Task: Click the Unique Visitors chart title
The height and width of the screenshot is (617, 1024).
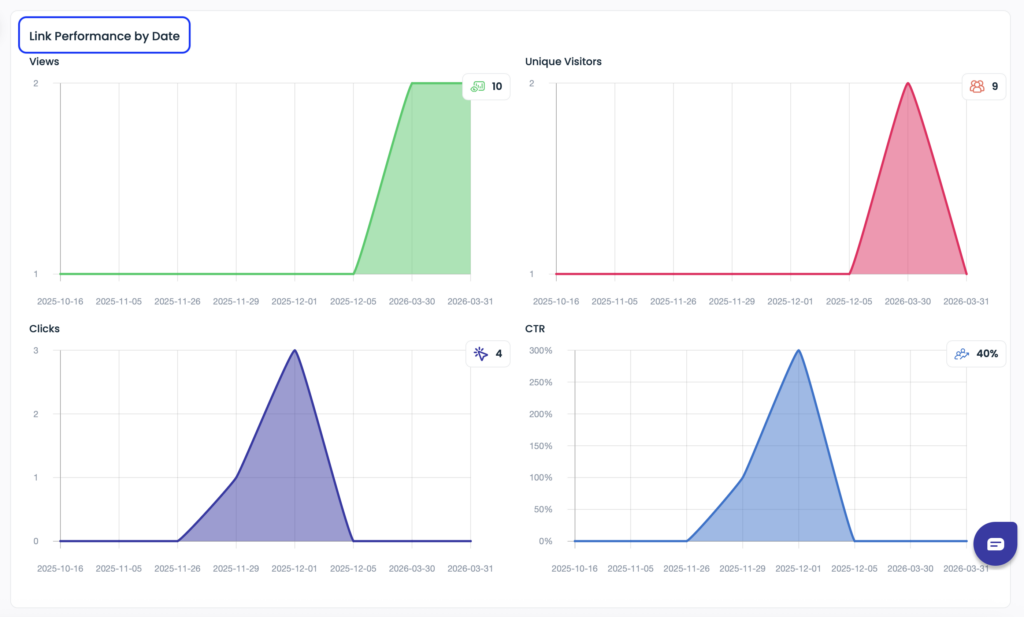Action: coord(563,62)
